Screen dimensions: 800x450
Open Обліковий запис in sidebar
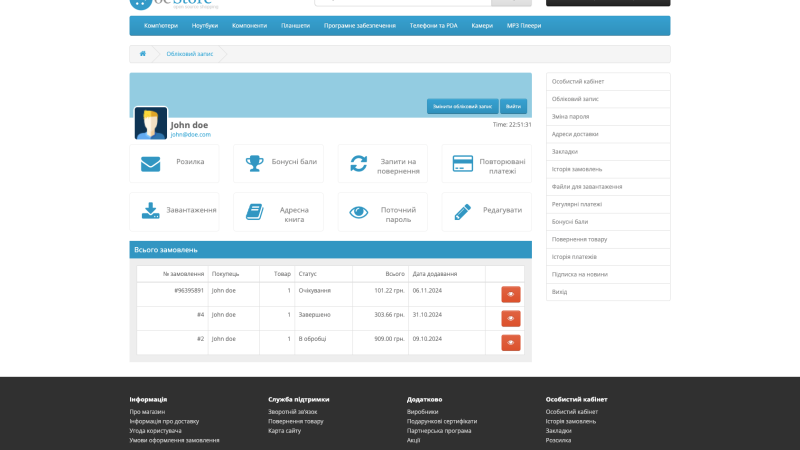point(608,99)
